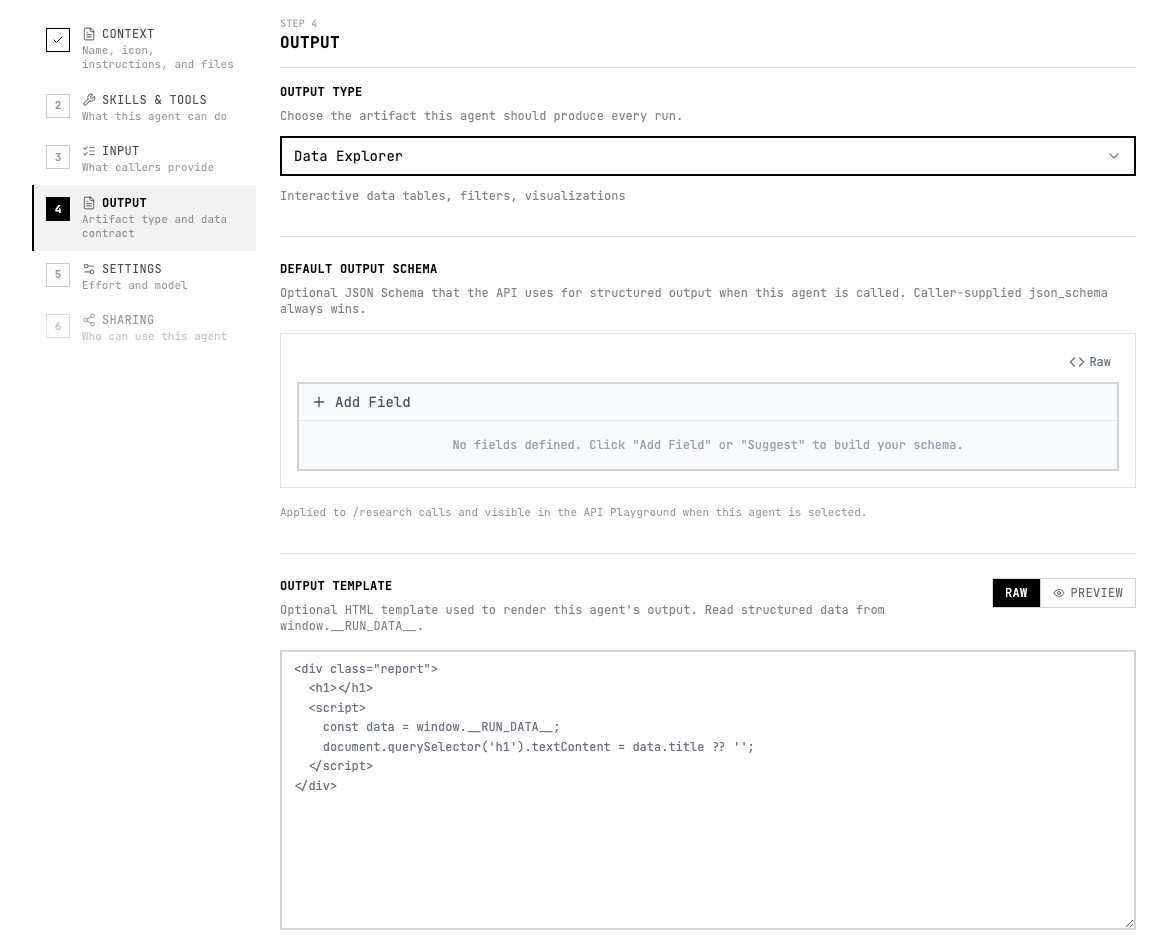Go to the Skills & Tools step

[x=144, y=107]
